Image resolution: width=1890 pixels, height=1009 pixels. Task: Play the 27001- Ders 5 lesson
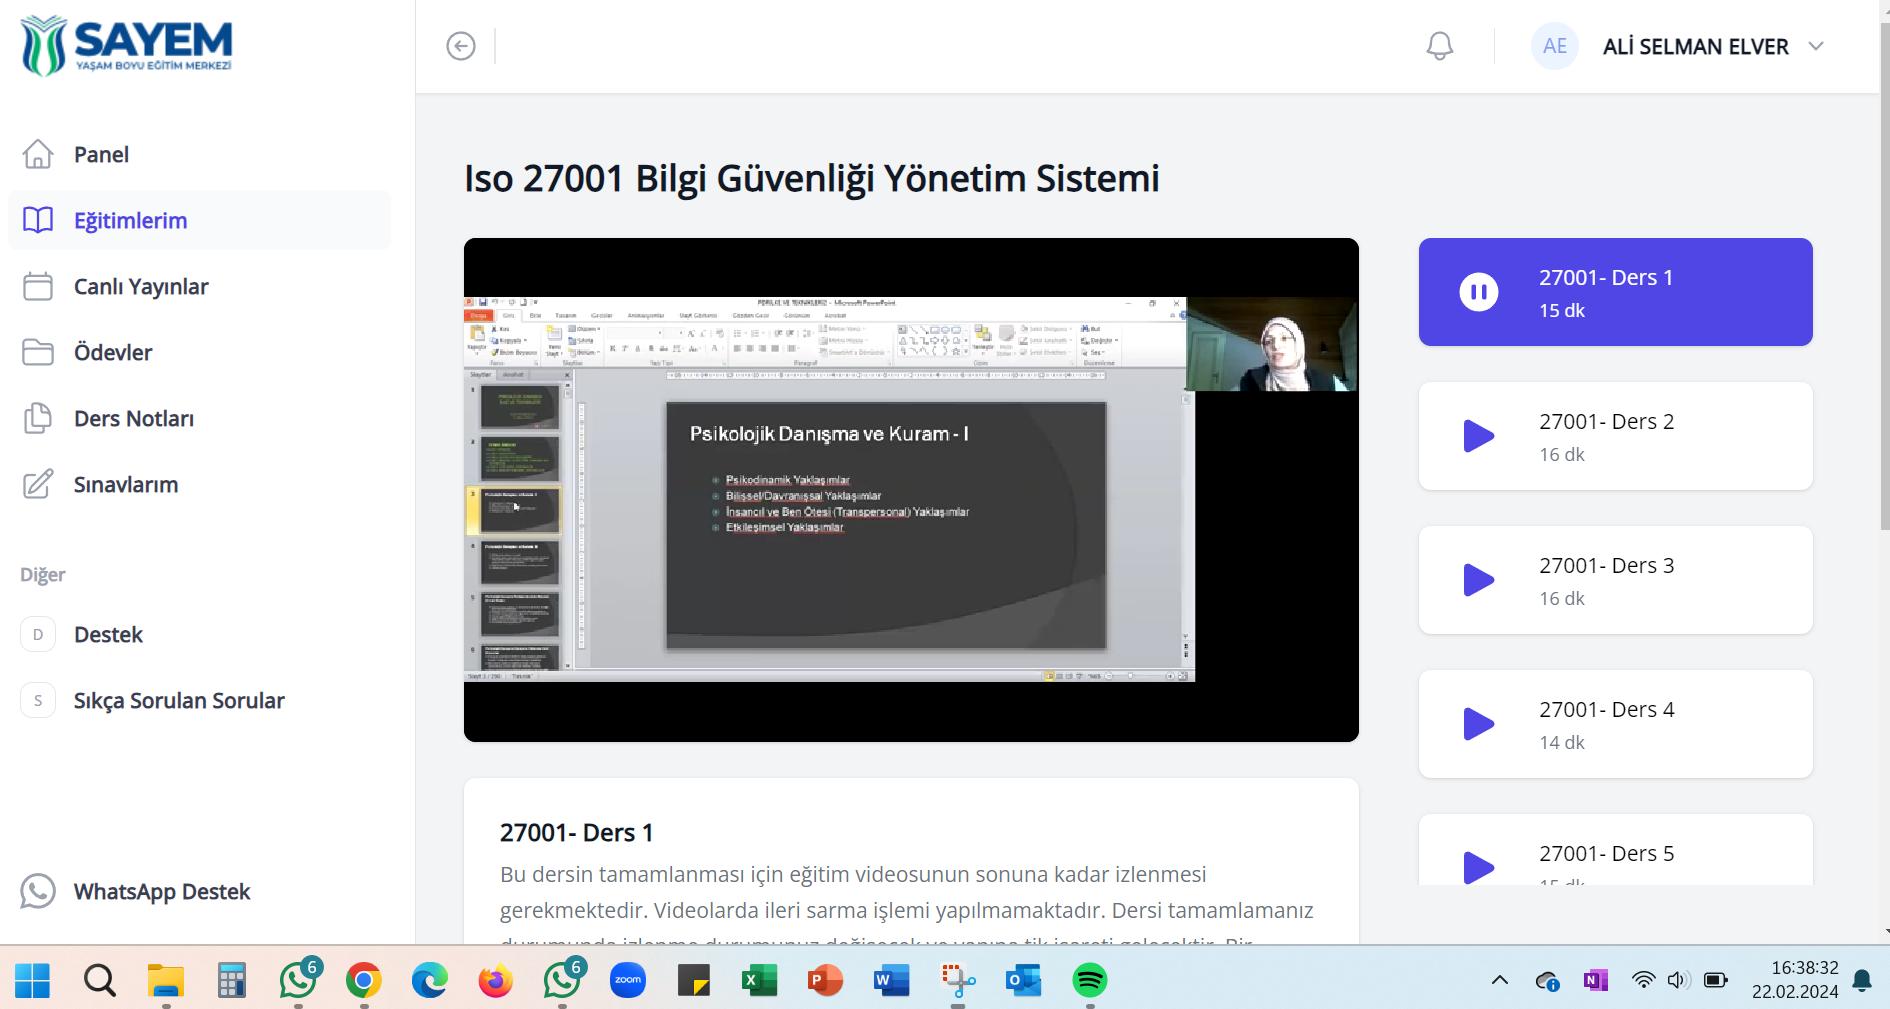[x=1479, y=867]
